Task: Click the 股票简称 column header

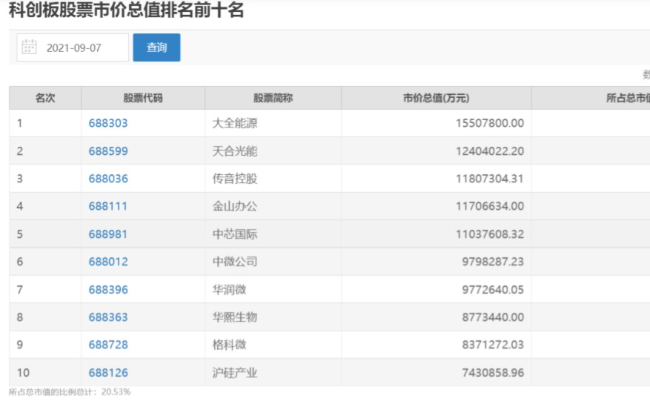Action: (x=273, y=98)
